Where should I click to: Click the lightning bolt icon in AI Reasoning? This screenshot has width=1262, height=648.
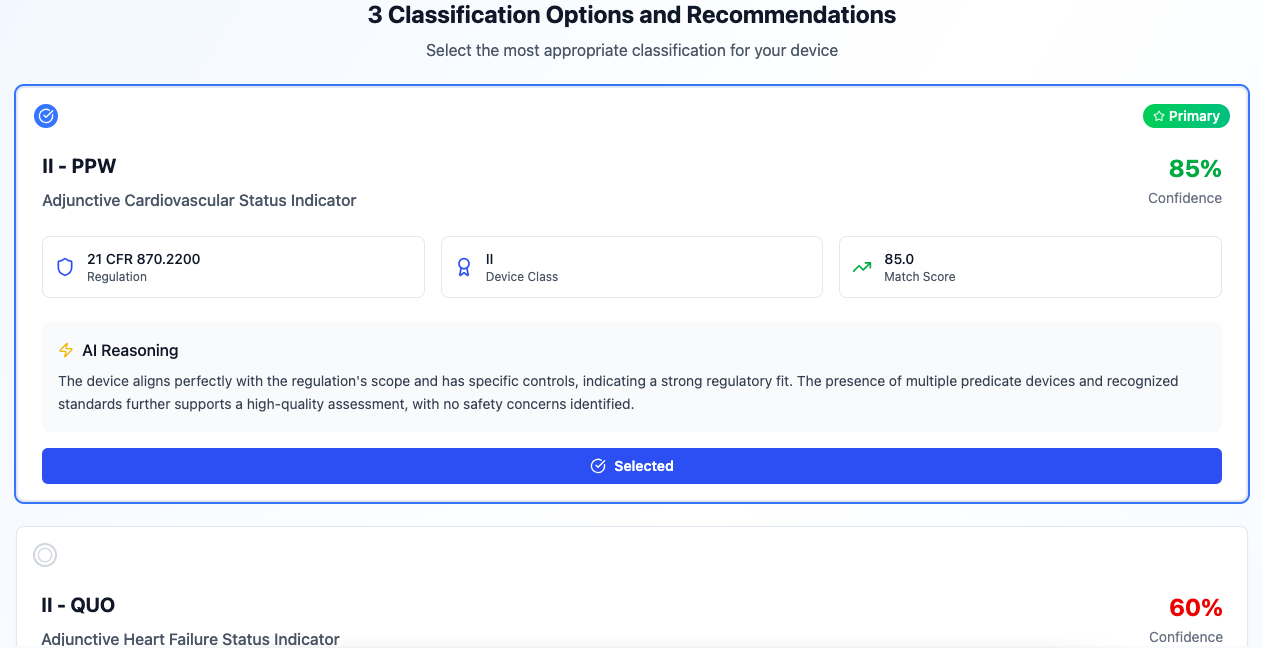pyautogui.click(x=65, y=350)
